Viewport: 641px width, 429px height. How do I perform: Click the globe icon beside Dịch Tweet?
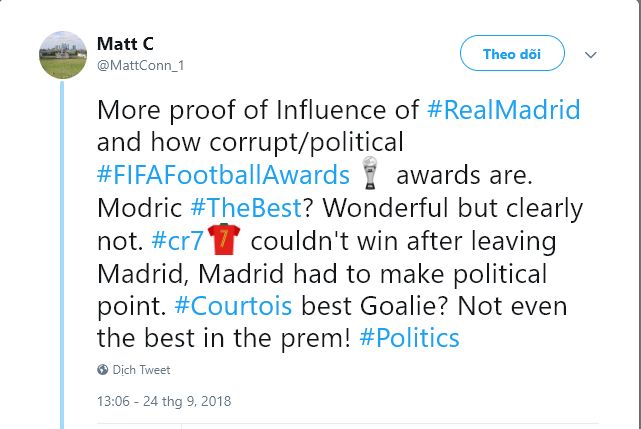[102, 370]
